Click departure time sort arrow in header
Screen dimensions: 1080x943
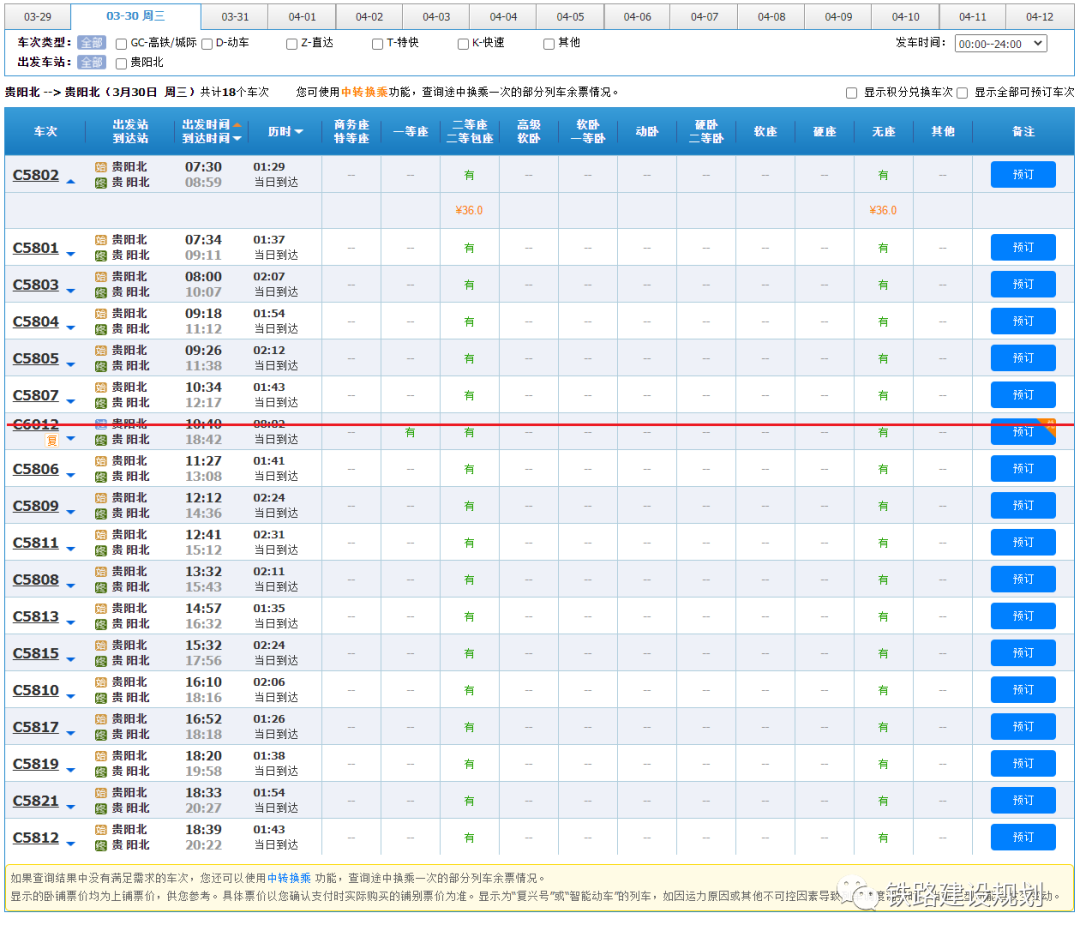click(237, 125)
